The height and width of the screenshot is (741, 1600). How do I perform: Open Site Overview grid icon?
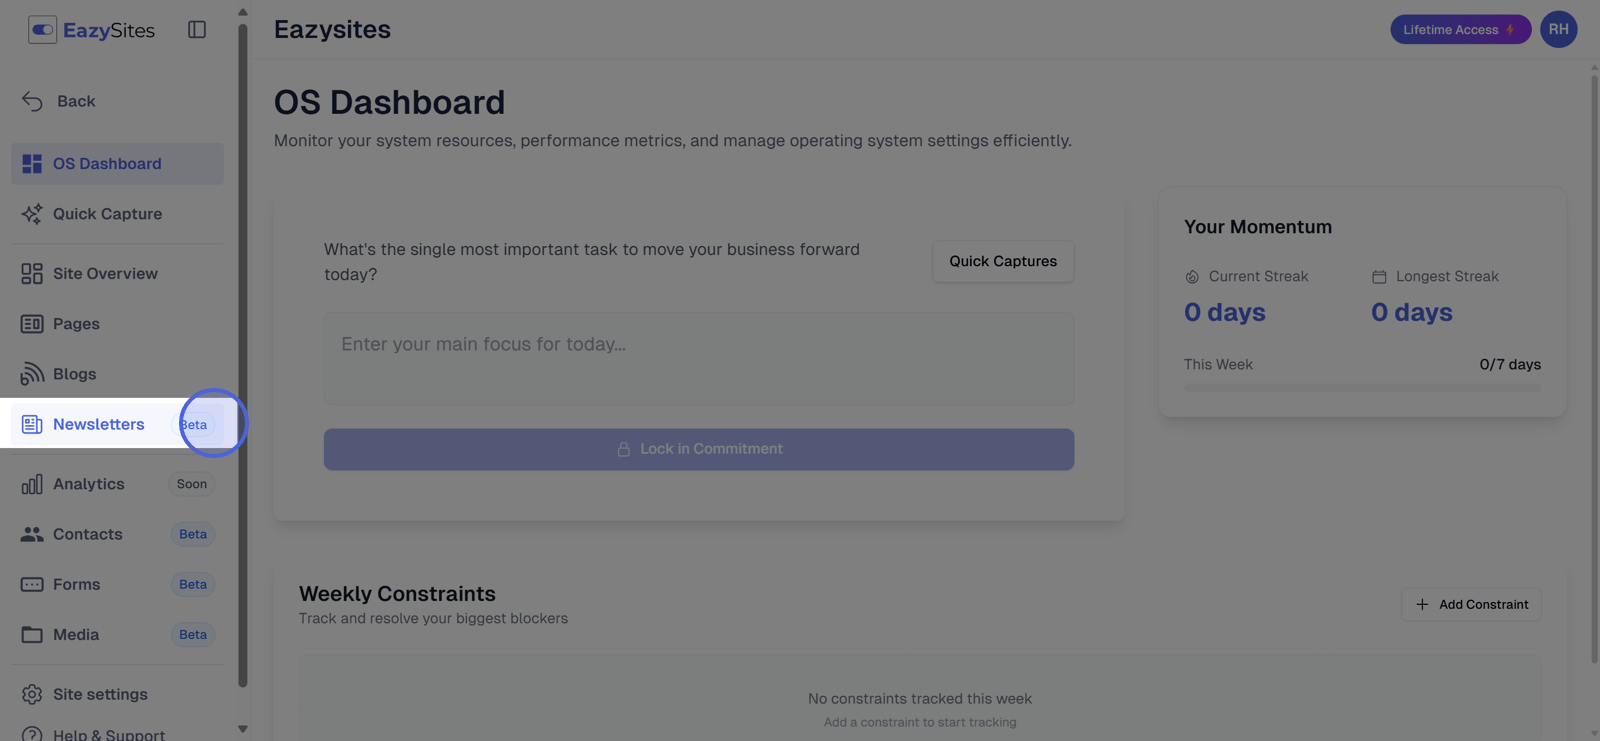pyautogui.click(x=32, y=274)
